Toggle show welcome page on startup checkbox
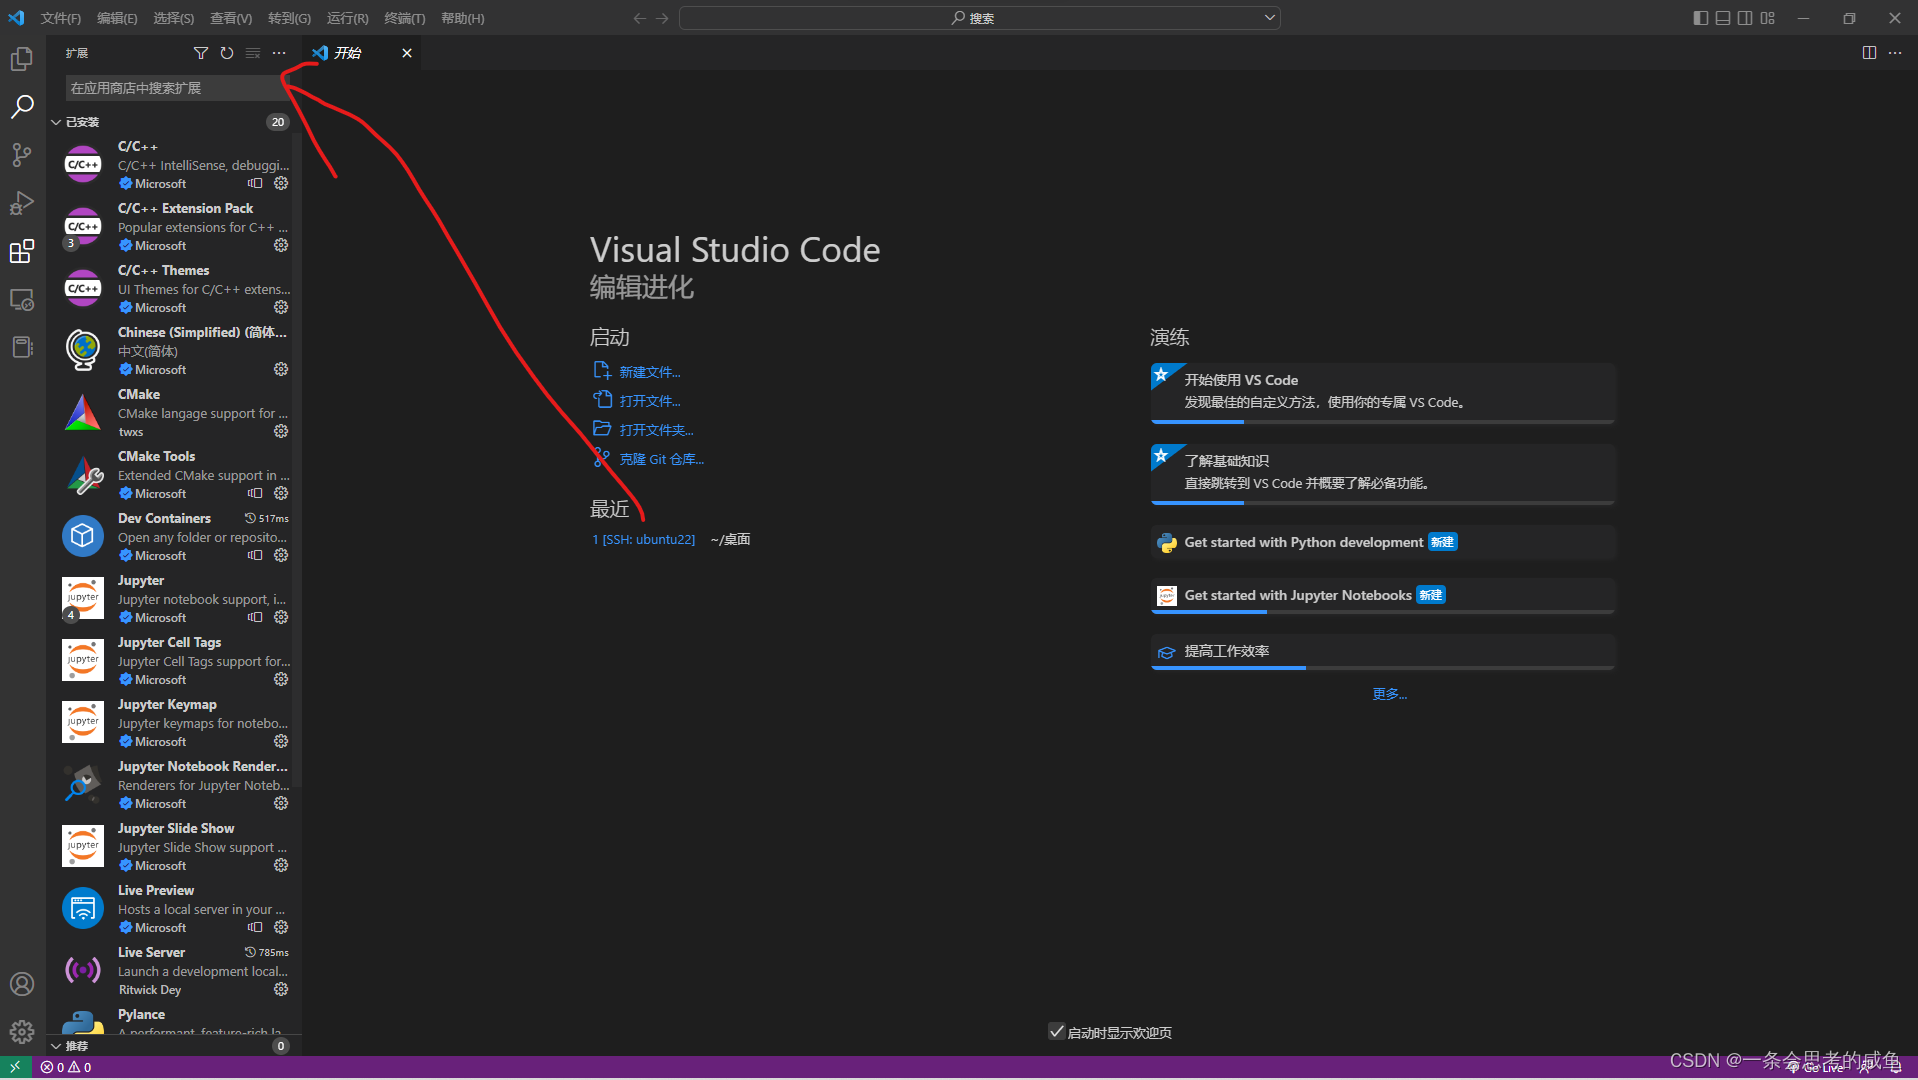 pyautogui.click(x=1056, y=1031)
